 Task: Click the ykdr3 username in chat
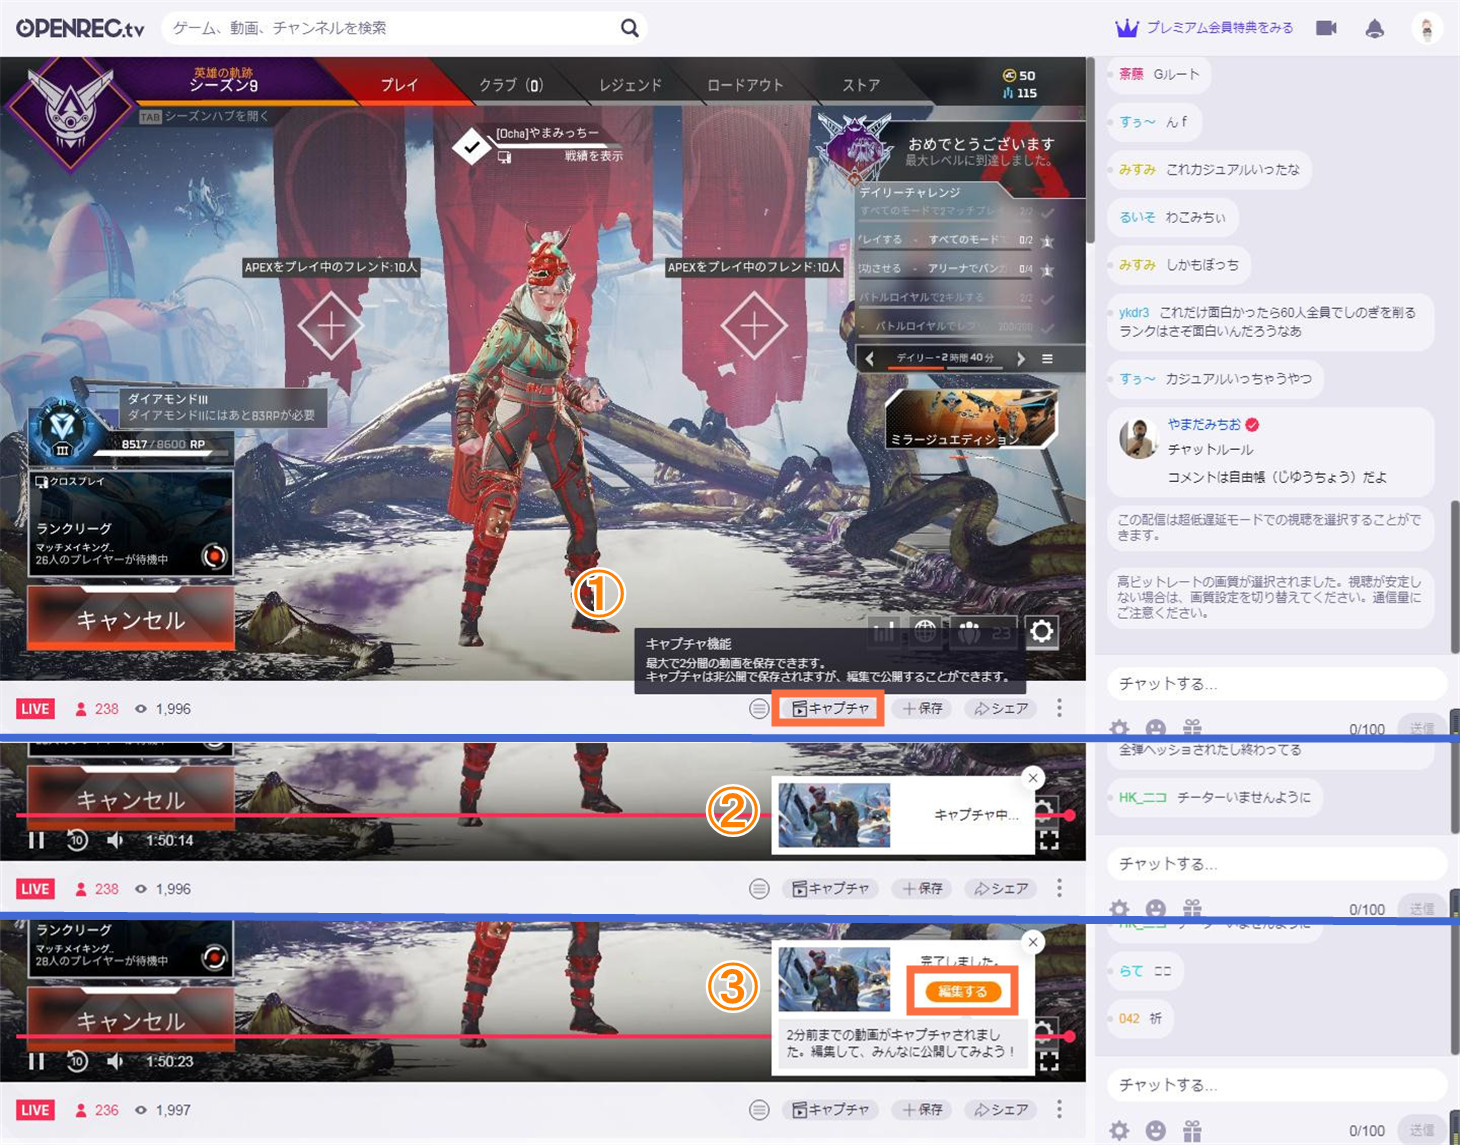pyautogui.click(x=1134, y=313)
